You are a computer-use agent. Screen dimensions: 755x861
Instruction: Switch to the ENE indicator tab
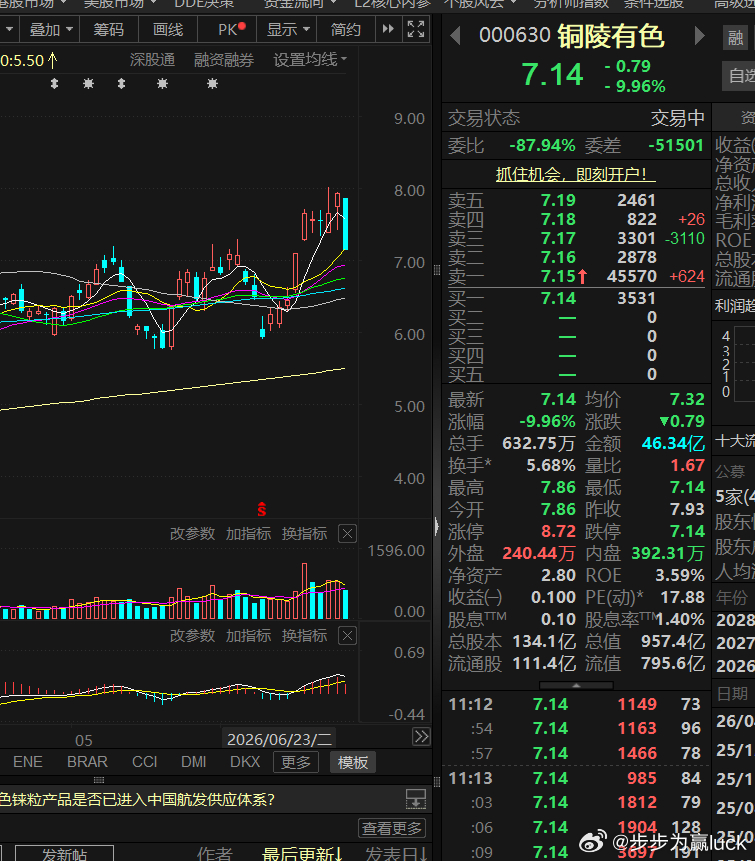pos(27,762)
